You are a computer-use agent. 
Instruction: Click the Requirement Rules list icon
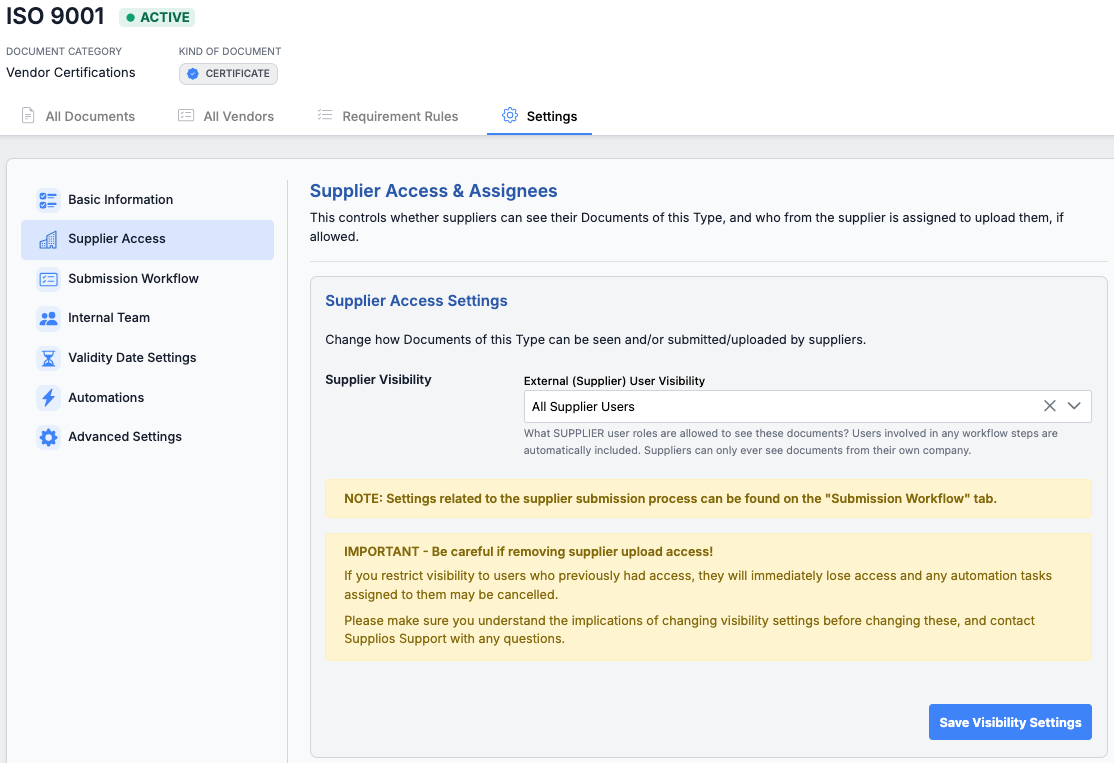[325, 115]
